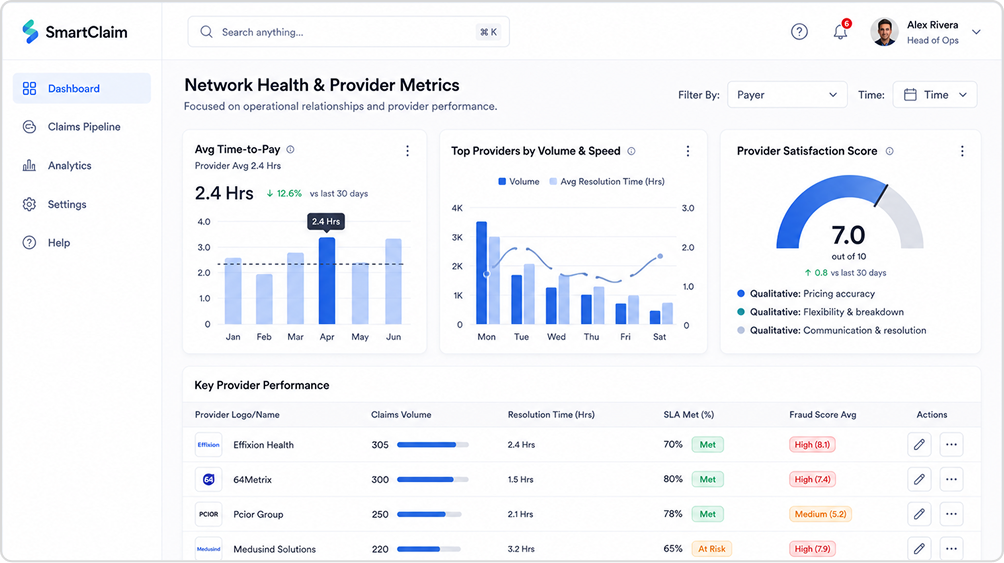
Task: Click the Medusind Solutions provider name
Action: point(274,549)
